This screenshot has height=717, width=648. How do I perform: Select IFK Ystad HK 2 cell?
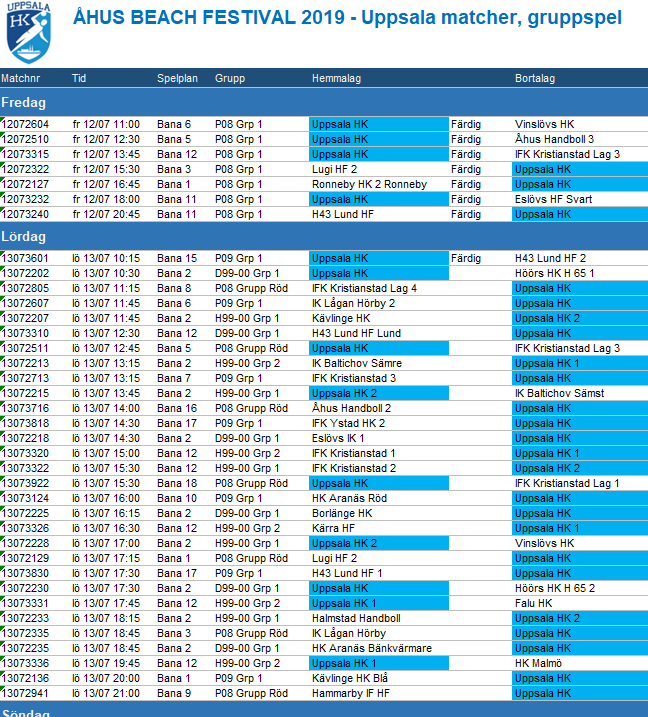(348, 423)
